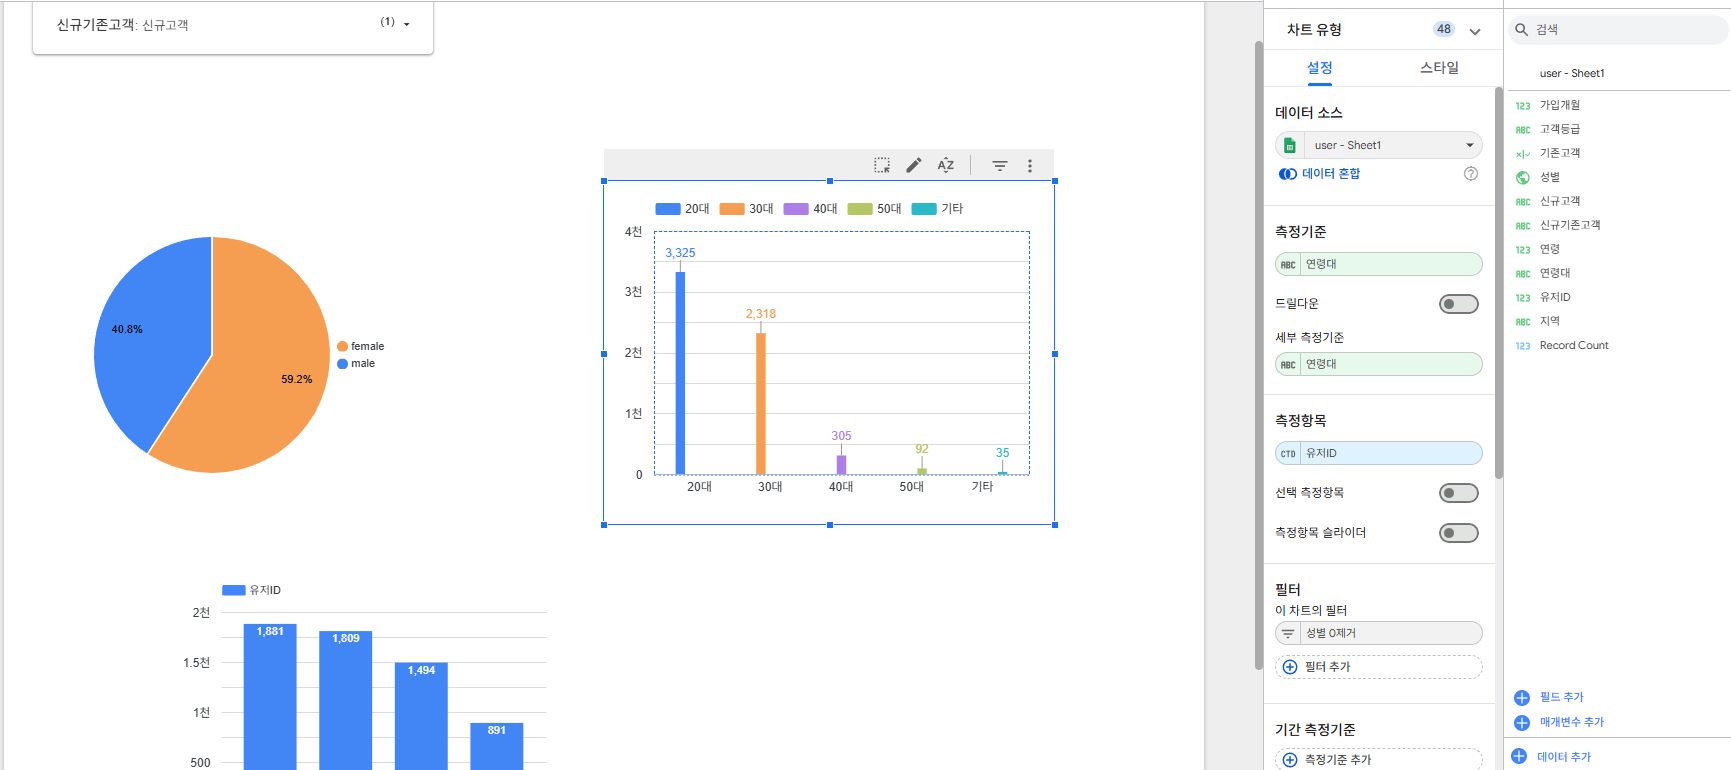Viewport: 1731px width, 770px height.
Task: Click the filter lines icon on chart toolbar
Action: pyautogui.click(x=1000, y=166)
